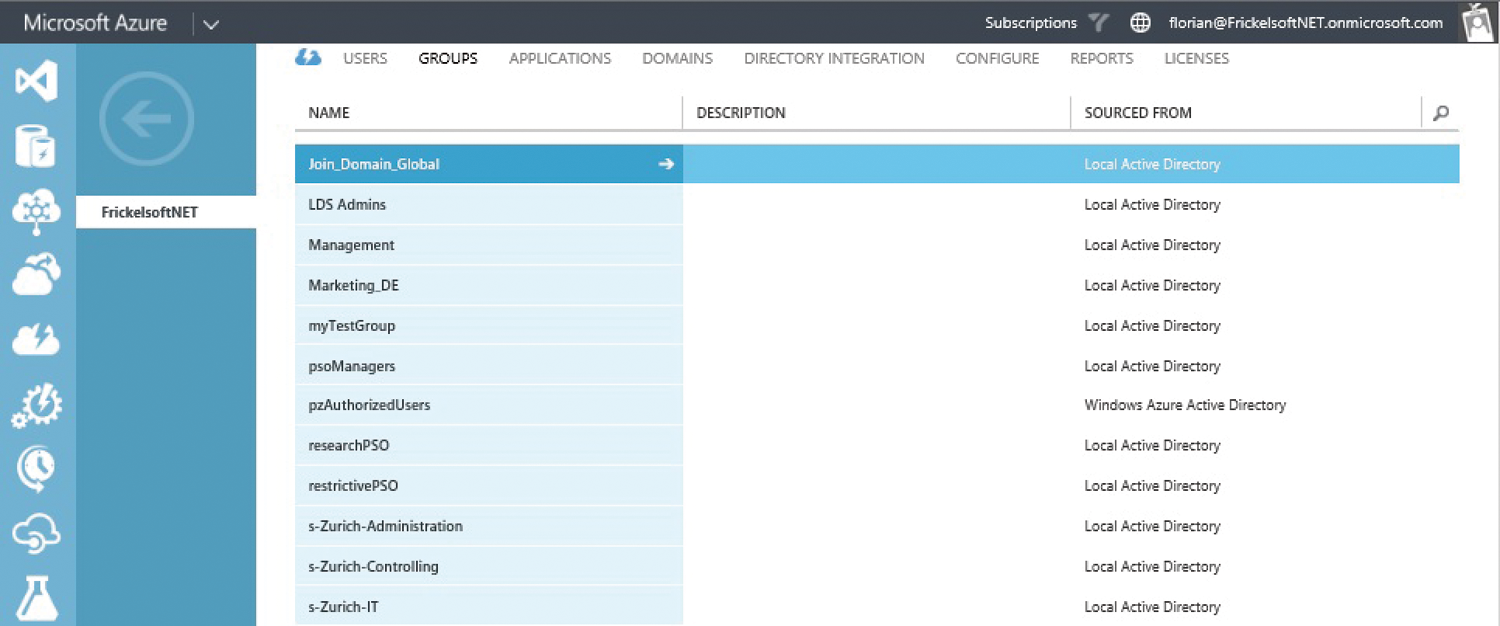Click the florian@FrickelsoftNET.onmicrosoft.com account link
This screenshot has width=1500, height=626.
coord(1305,22)
